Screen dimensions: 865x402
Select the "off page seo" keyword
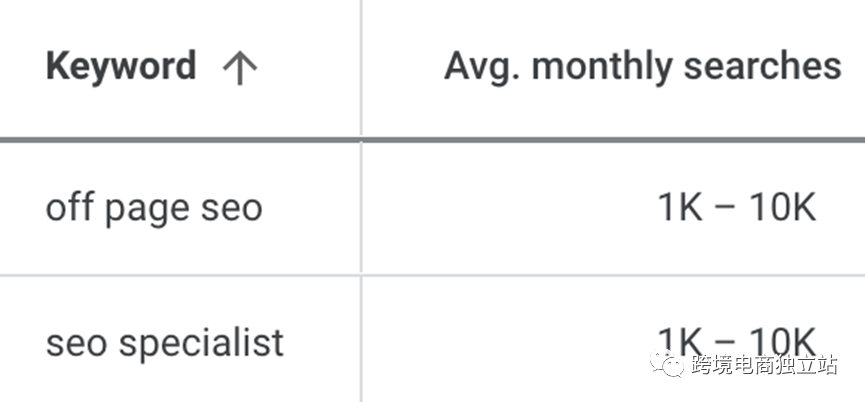tap(154, 208)
